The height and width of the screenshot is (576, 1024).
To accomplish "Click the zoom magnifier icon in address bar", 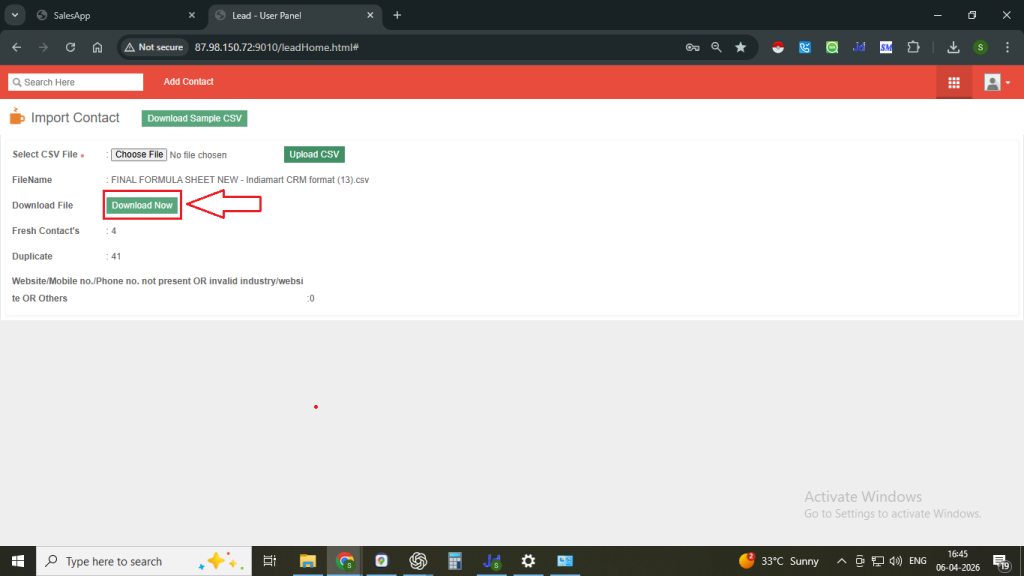I will [716, 47].
